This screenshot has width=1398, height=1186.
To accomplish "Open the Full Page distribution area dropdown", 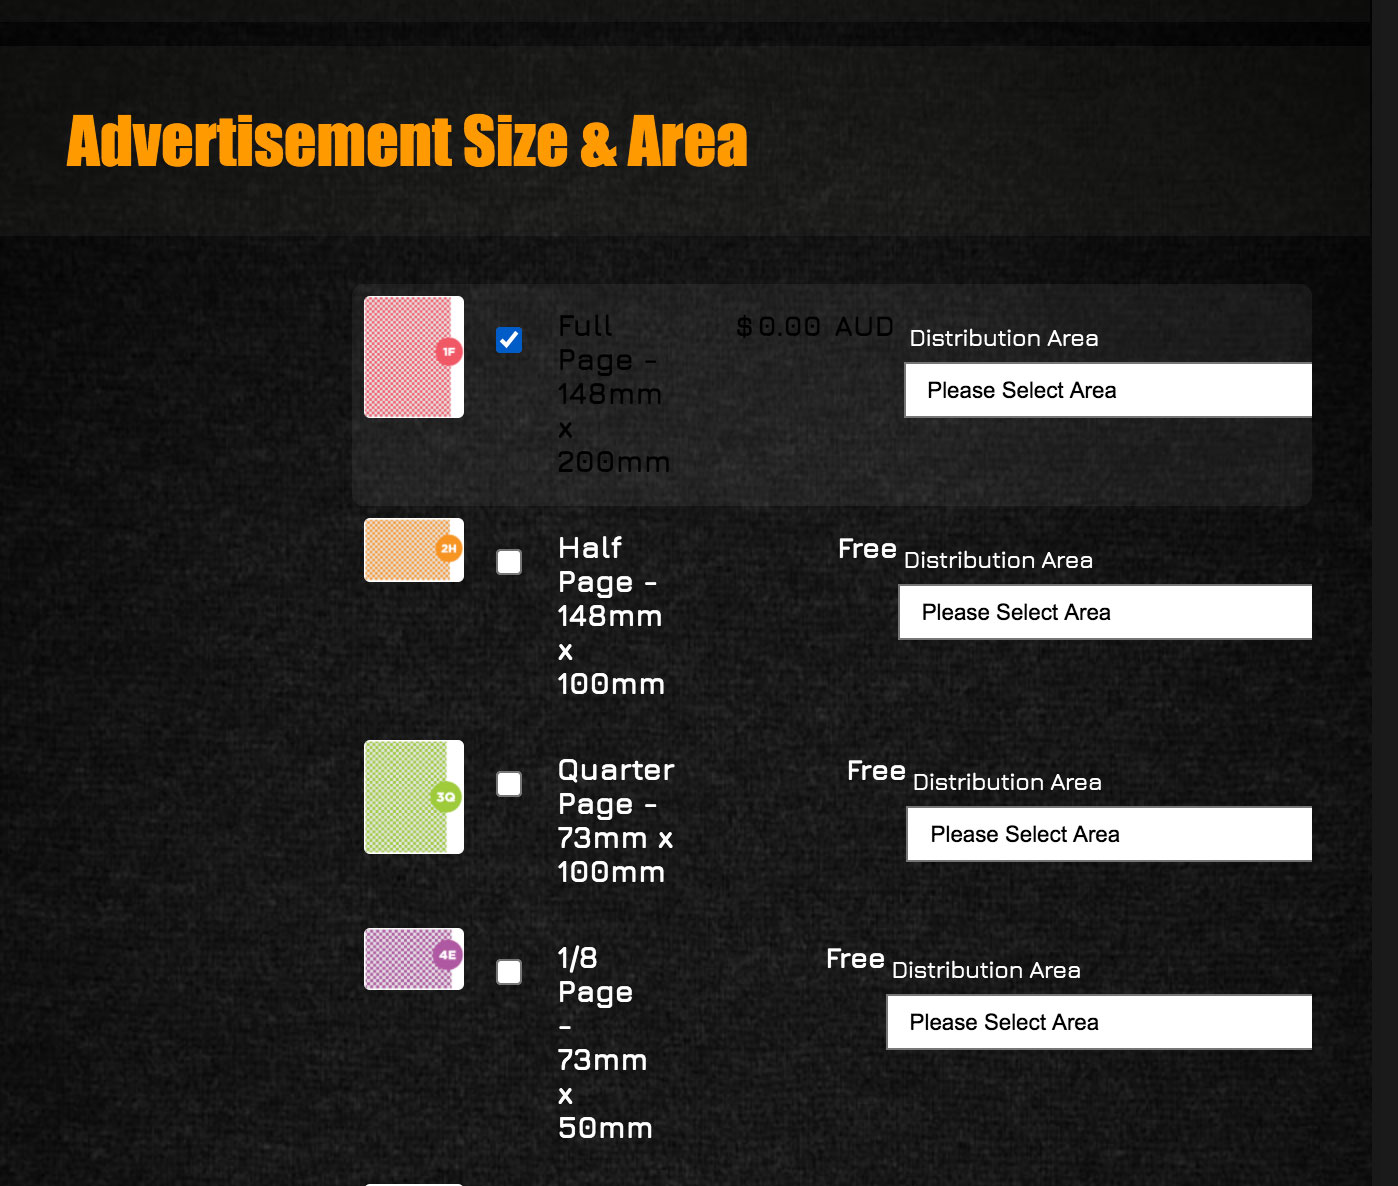I will 1107,390.
